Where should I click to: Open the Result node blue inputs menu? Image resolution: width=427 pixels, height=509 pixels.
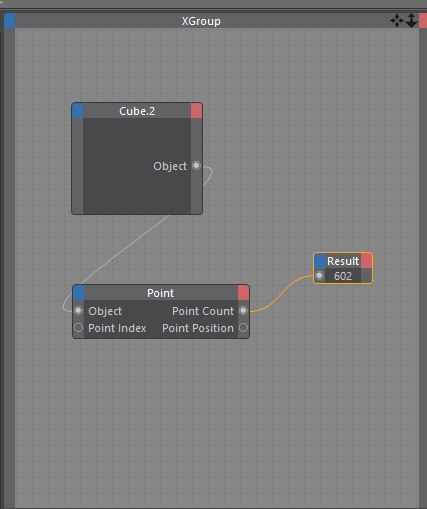coord(320,261)
